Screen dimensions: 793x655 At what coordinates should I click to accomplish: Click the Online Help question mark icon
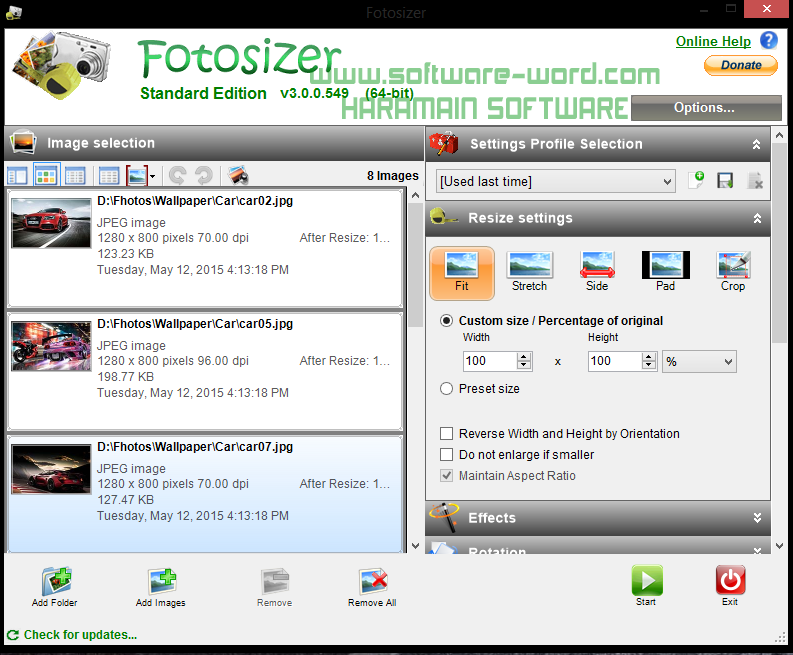pyautogui.click(x=769, y=40)
